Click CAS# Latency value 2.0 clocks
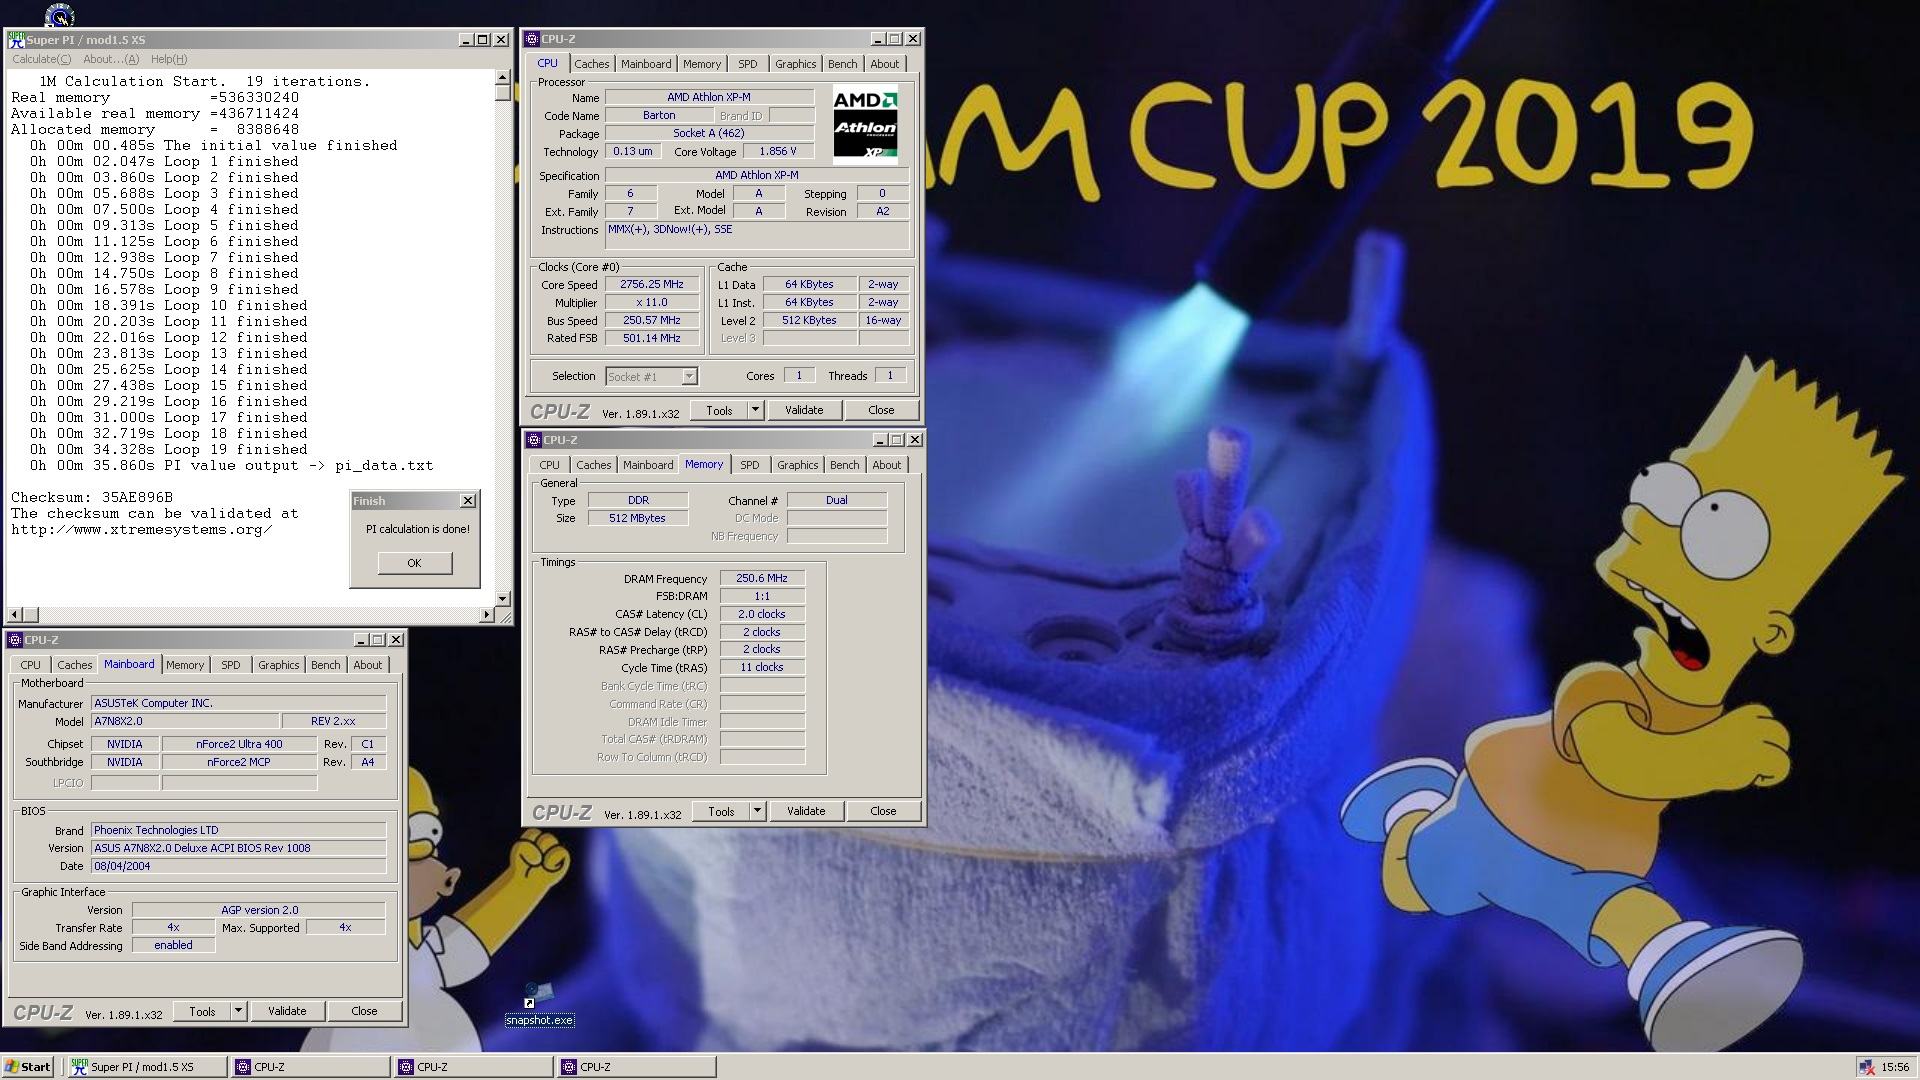 [762, 614]
